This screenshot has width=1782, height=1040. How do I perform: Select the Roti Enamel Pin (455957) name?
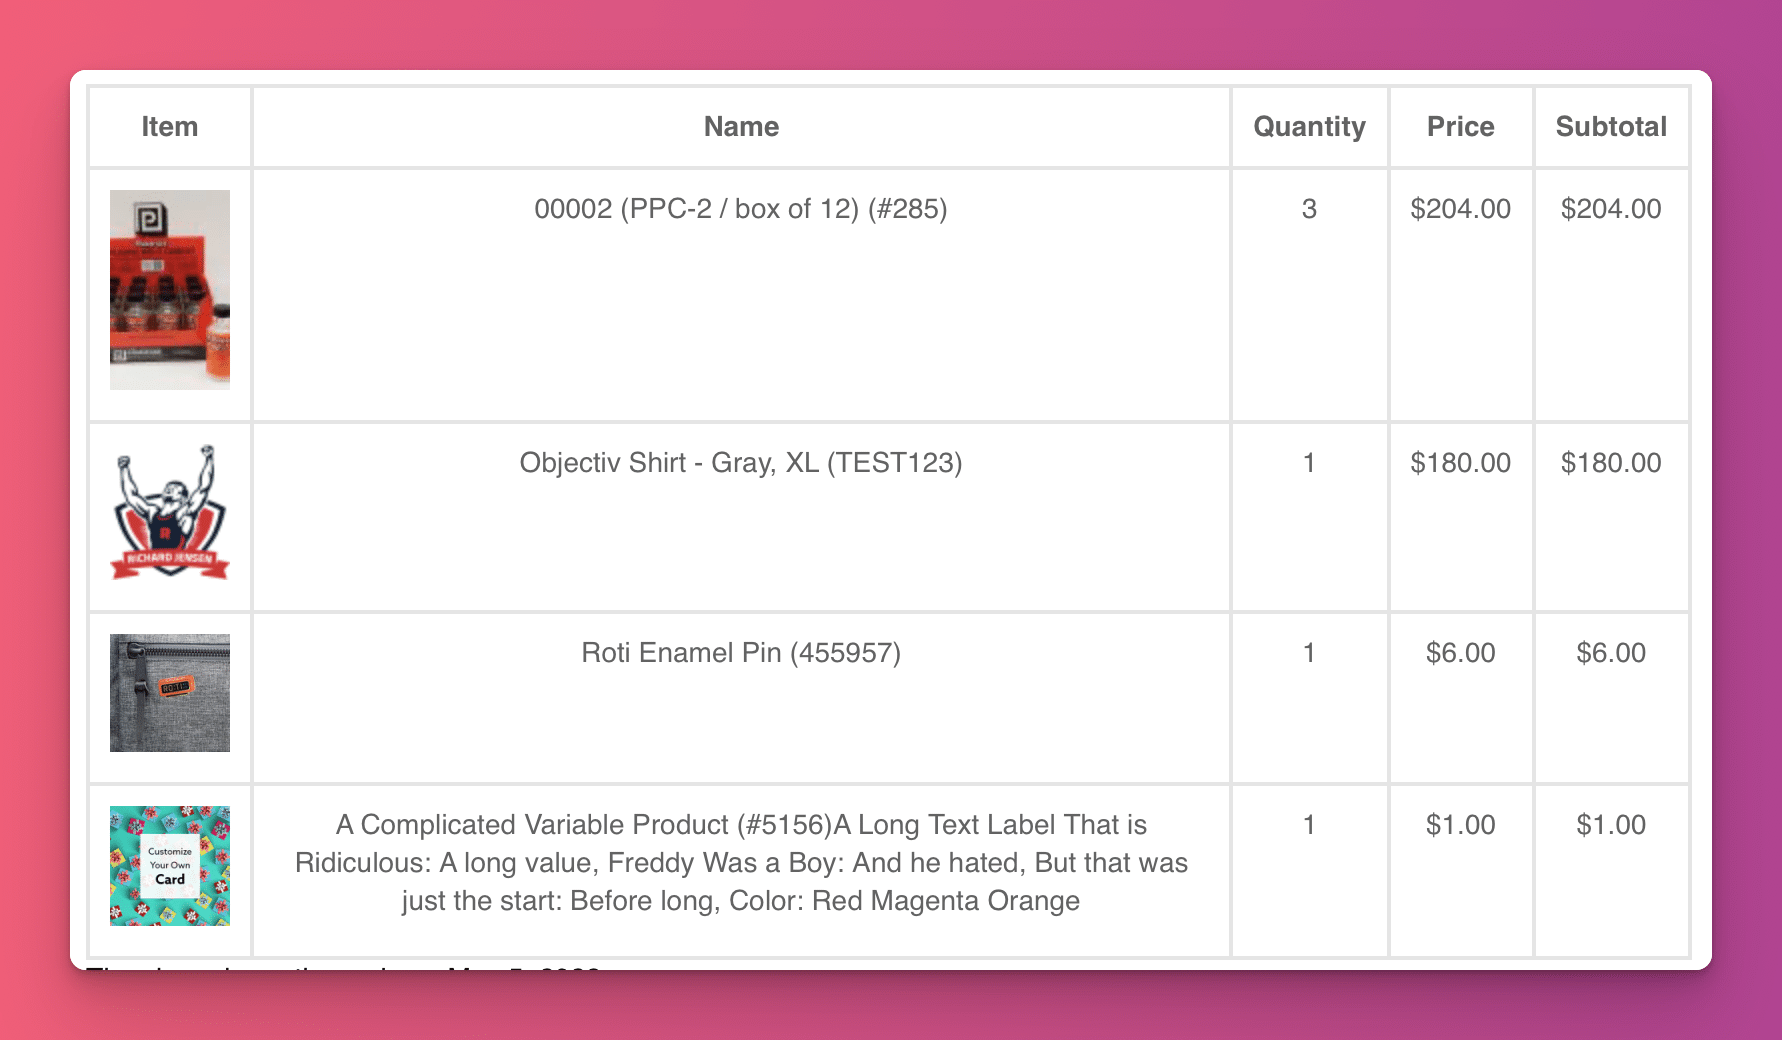click(741, 653)
